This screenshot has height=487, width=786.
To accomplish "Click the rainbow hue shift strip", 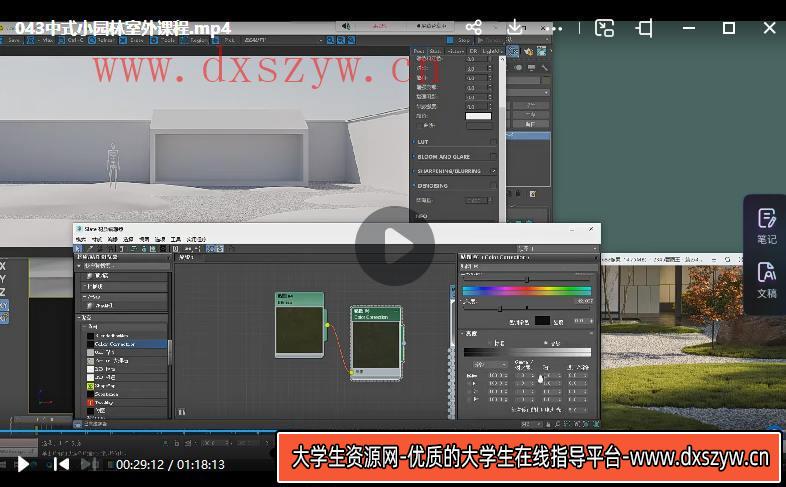I will tap(526, 290).
